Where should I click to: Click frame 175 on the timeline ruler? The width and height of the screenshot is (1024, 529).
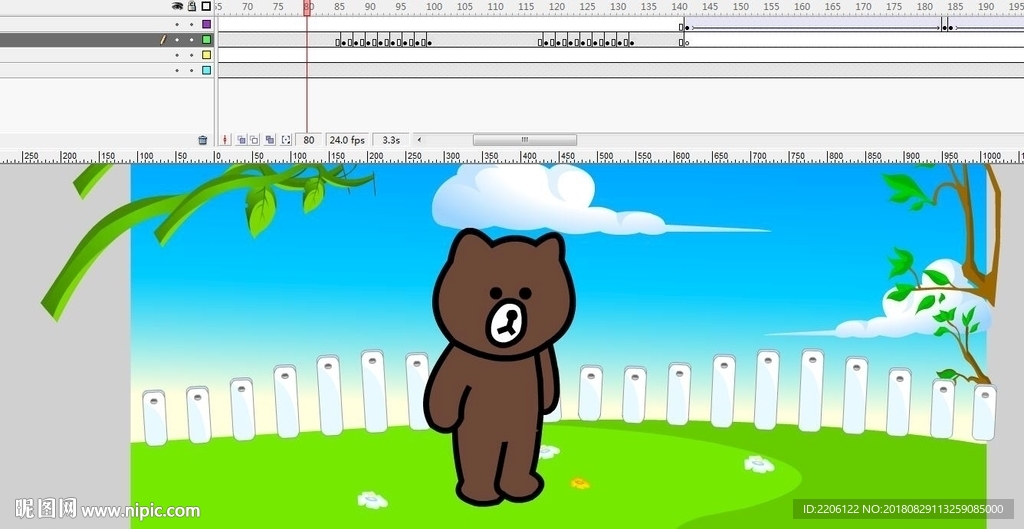coord(894,7)
